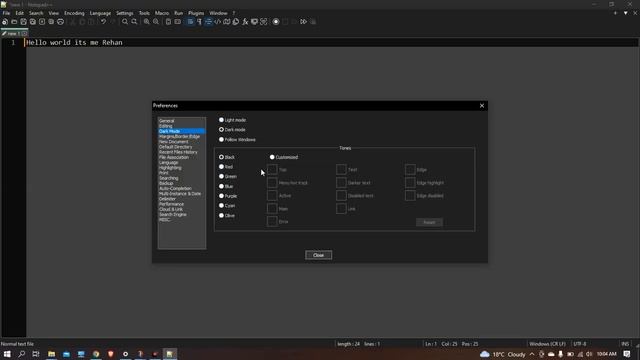Screen dimensions: 640x360
Task: Click the New file toolbar icon
Action: (x=5, y=22)
